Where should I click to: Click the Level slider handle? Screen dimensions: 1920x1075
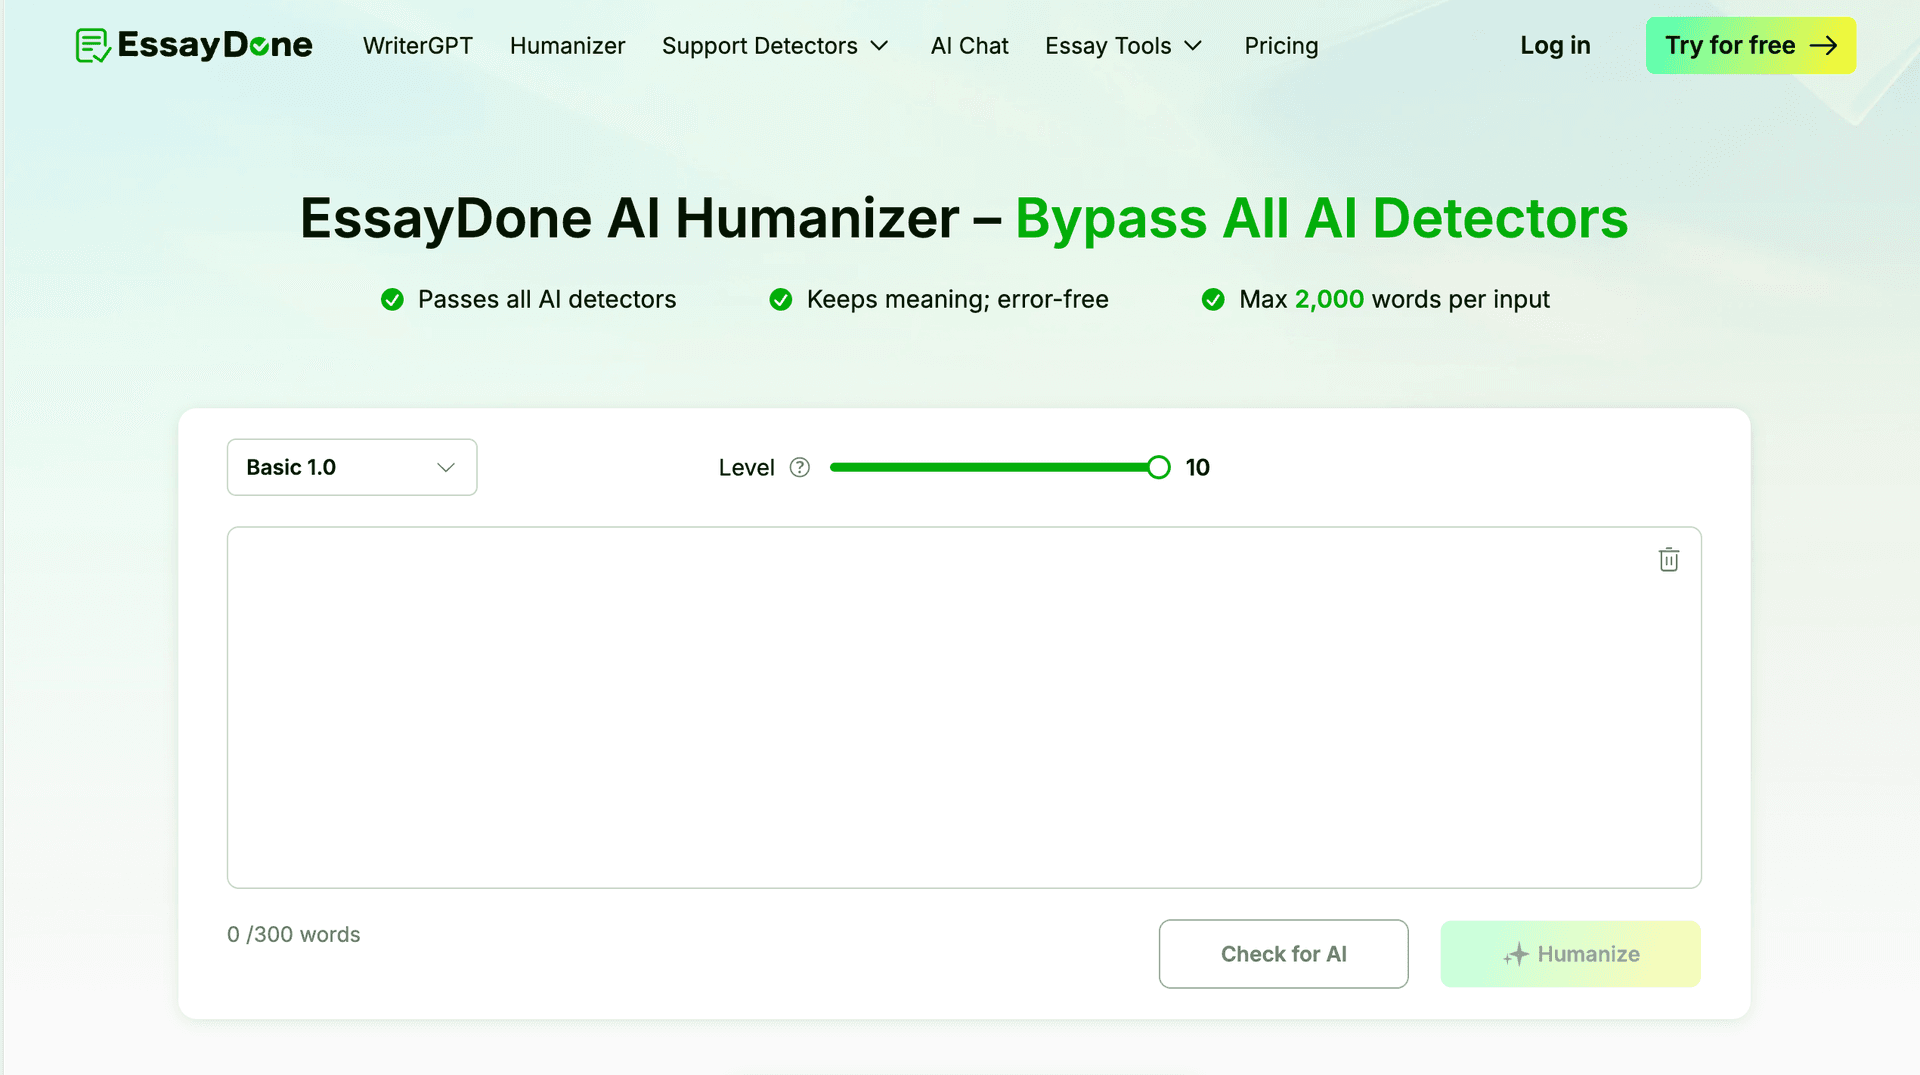1158,467
